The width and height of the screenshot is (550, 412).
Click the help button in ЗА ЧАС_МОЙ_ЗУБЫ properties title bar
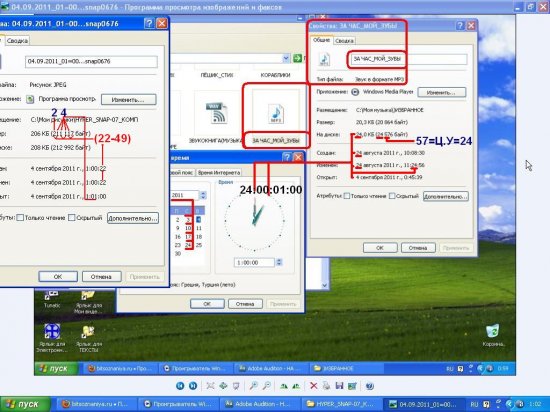click(460, 26)
